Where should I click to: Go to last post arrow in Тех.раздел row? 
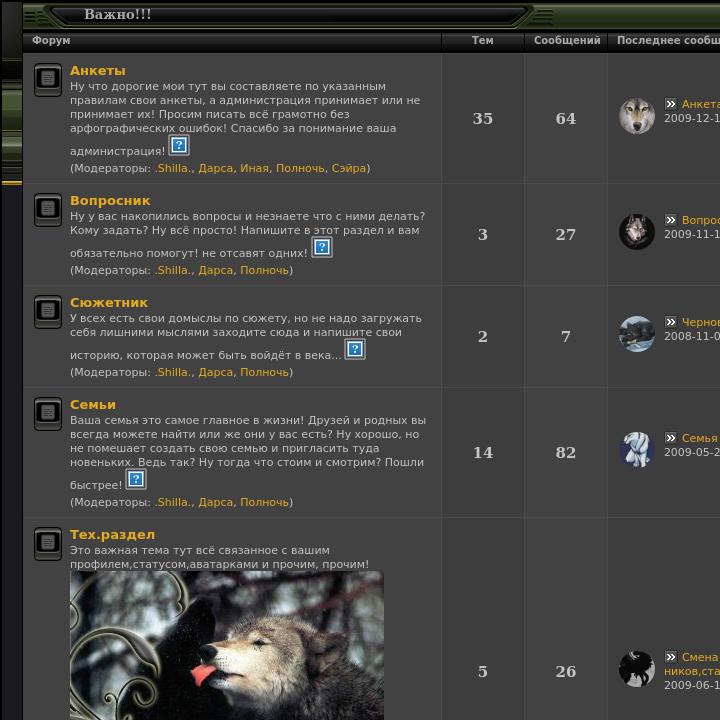pyautogui.click(x=671, y=657)
